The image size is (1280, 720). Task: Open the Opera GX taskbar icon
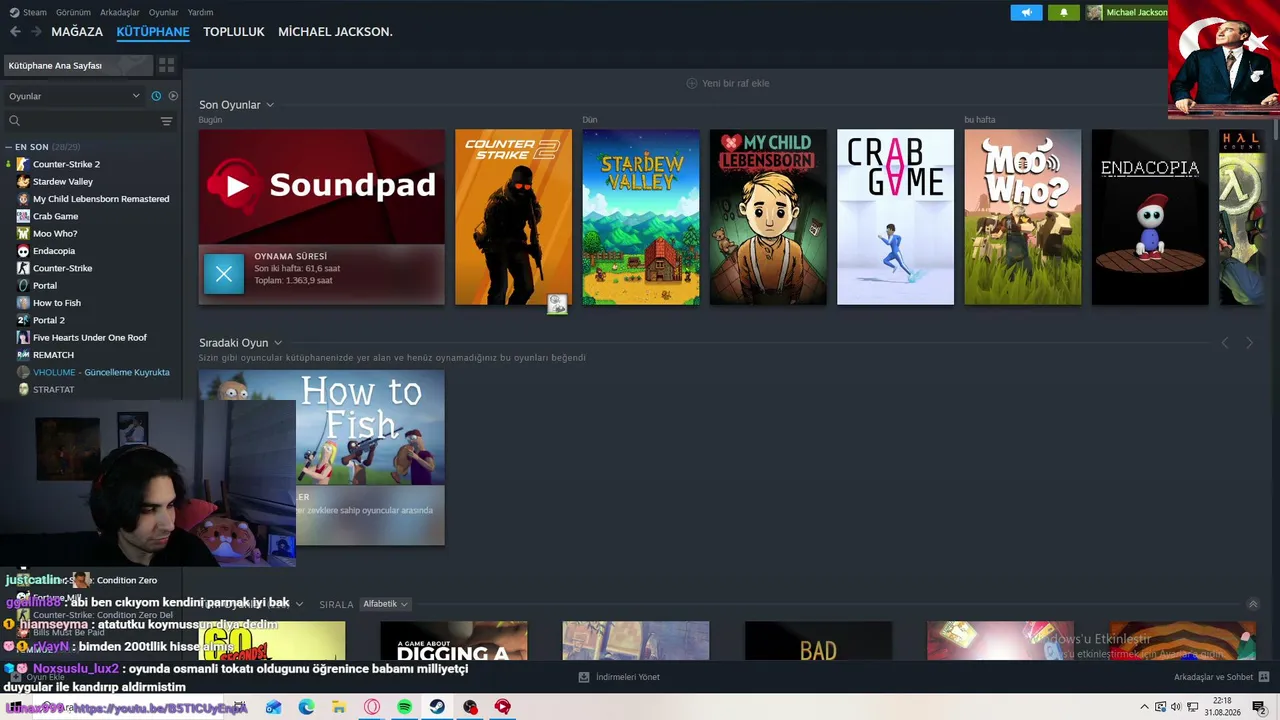tap(372, 707)
